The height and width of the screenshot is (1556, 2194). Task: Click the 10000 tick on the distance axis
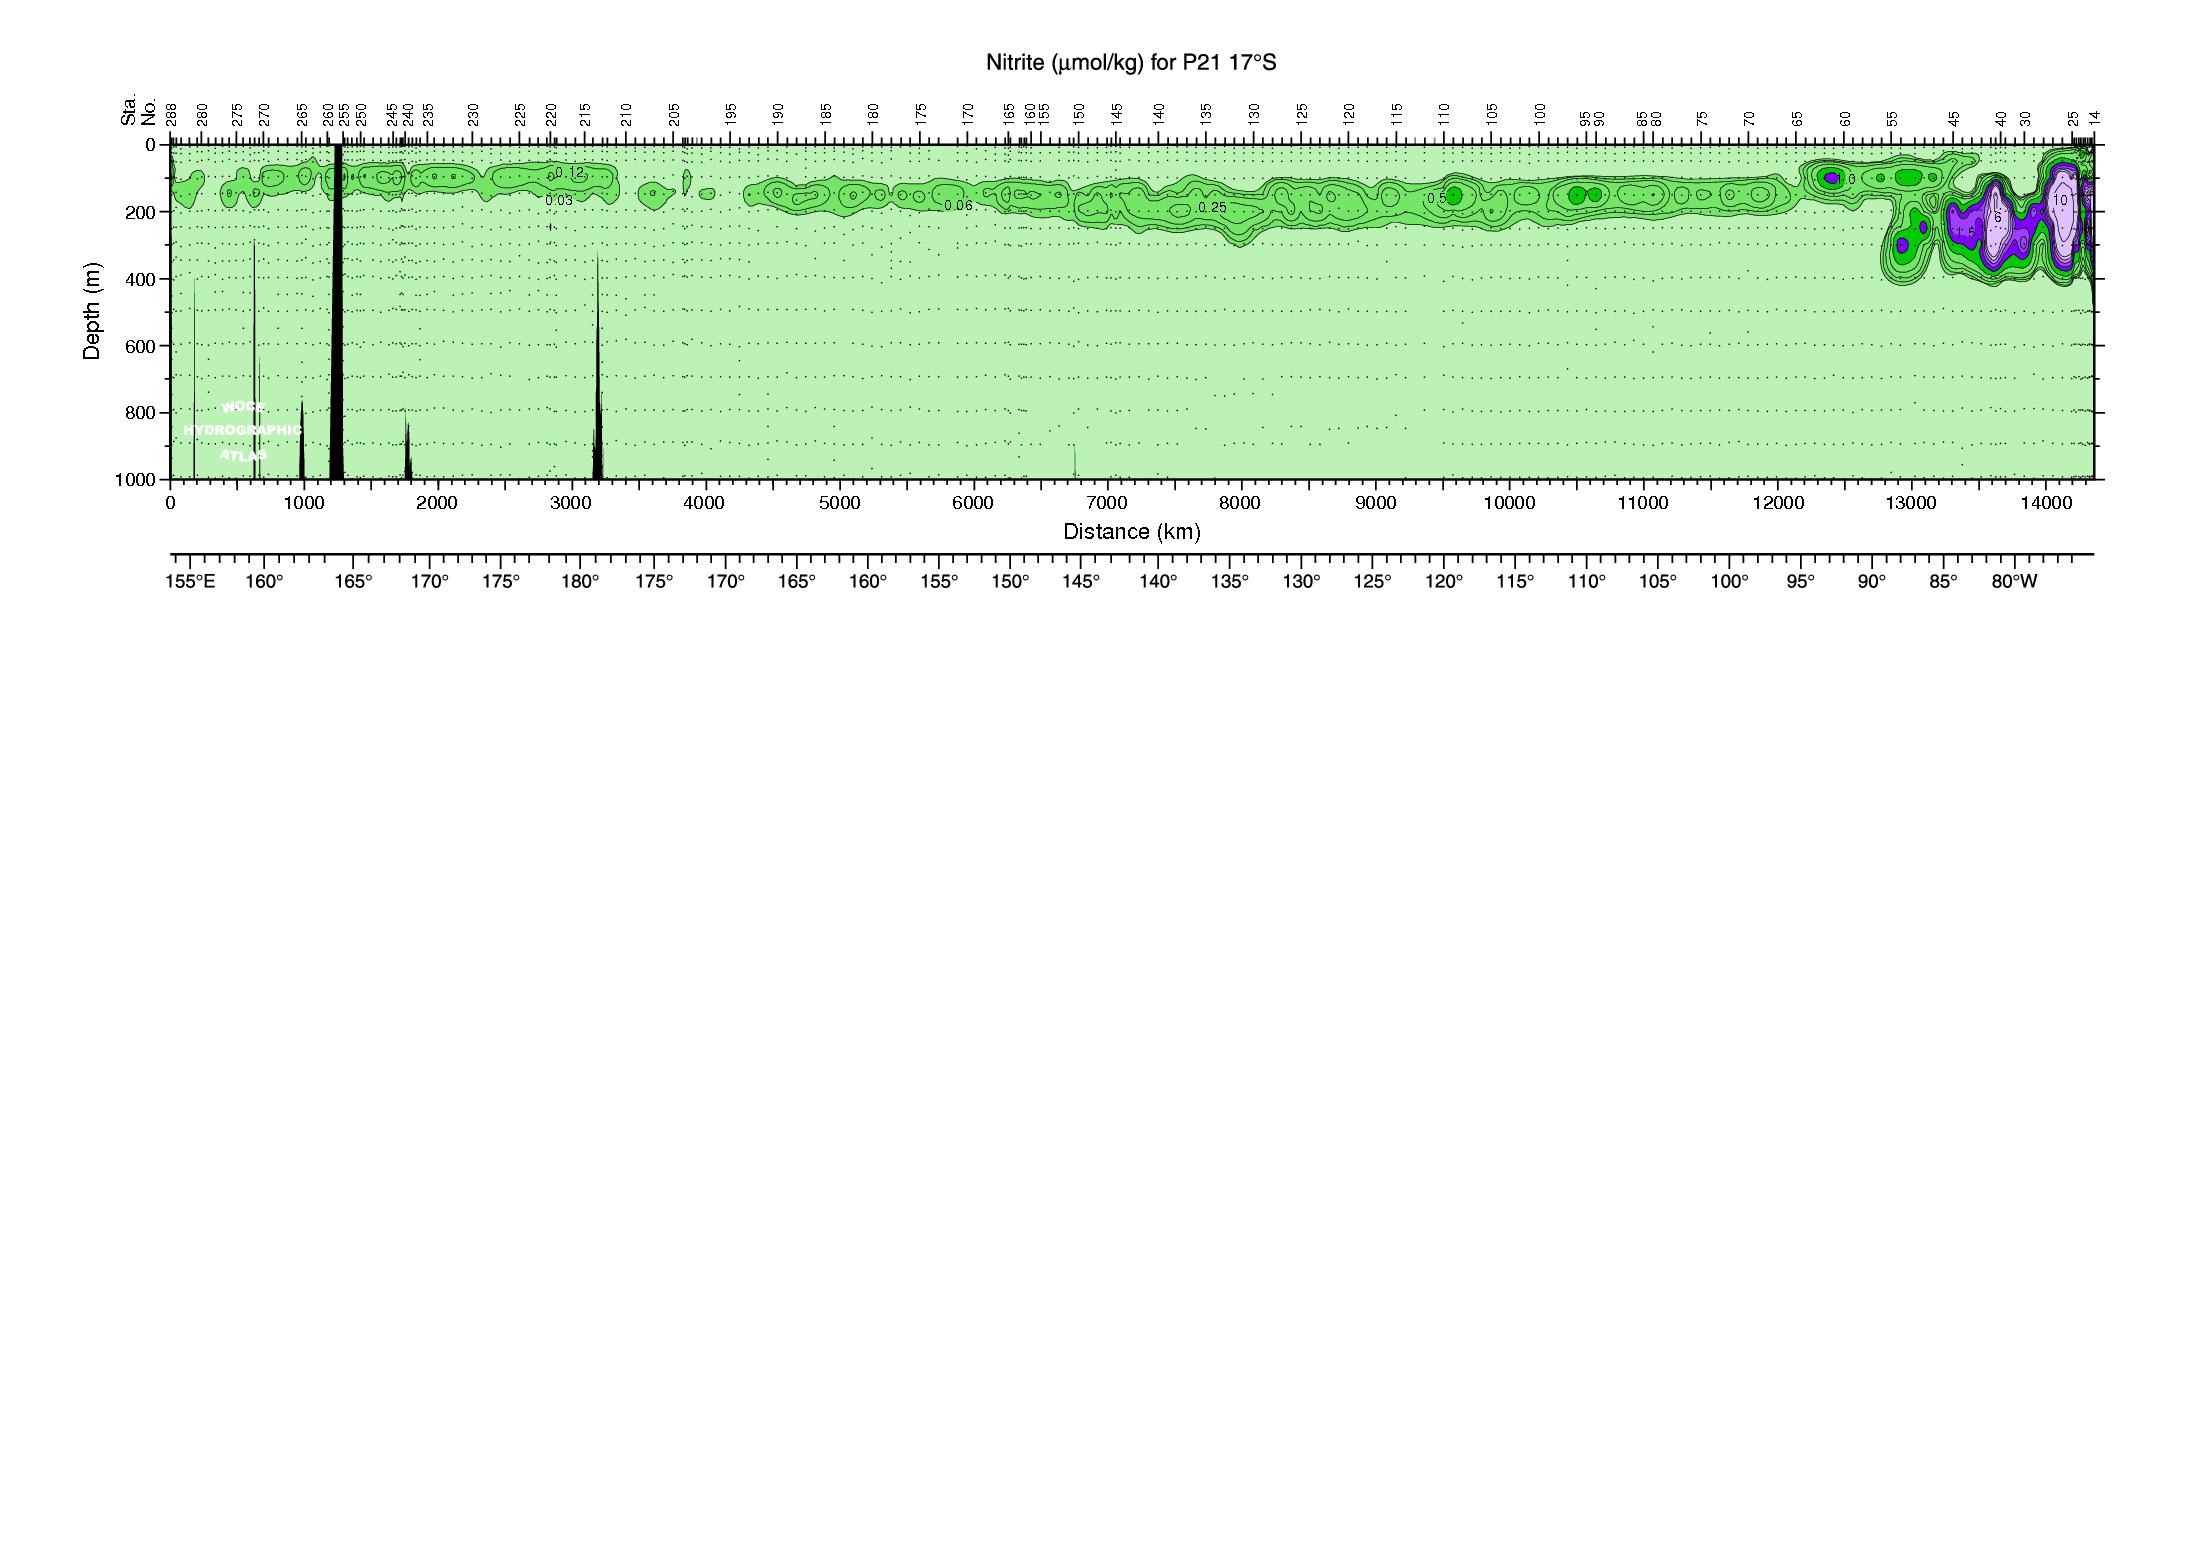click(x=1509, y=503)
